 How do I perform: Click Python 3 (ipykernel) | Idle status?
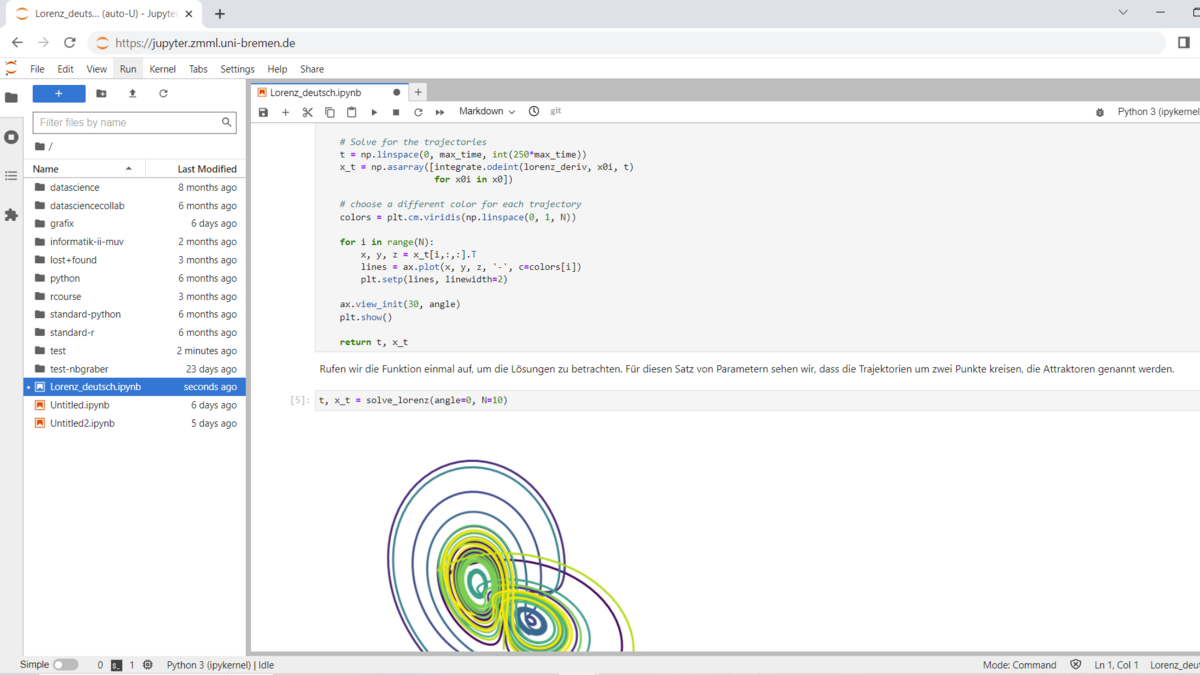[220, 665]
